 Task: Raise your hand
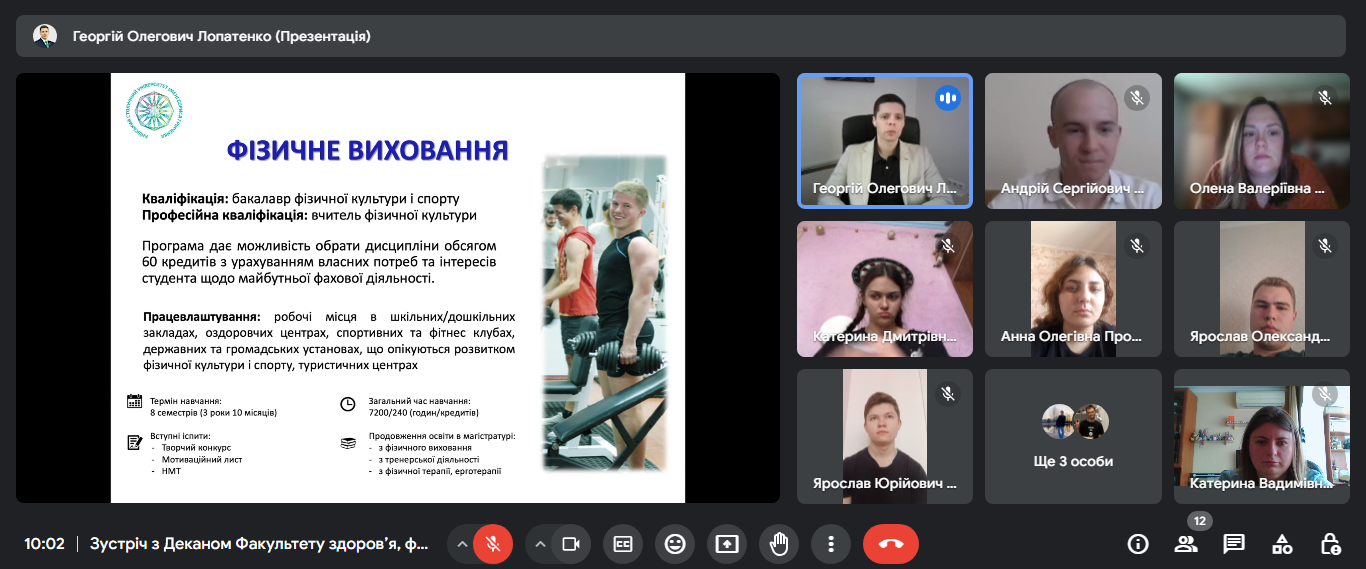[x=779, y=544]
